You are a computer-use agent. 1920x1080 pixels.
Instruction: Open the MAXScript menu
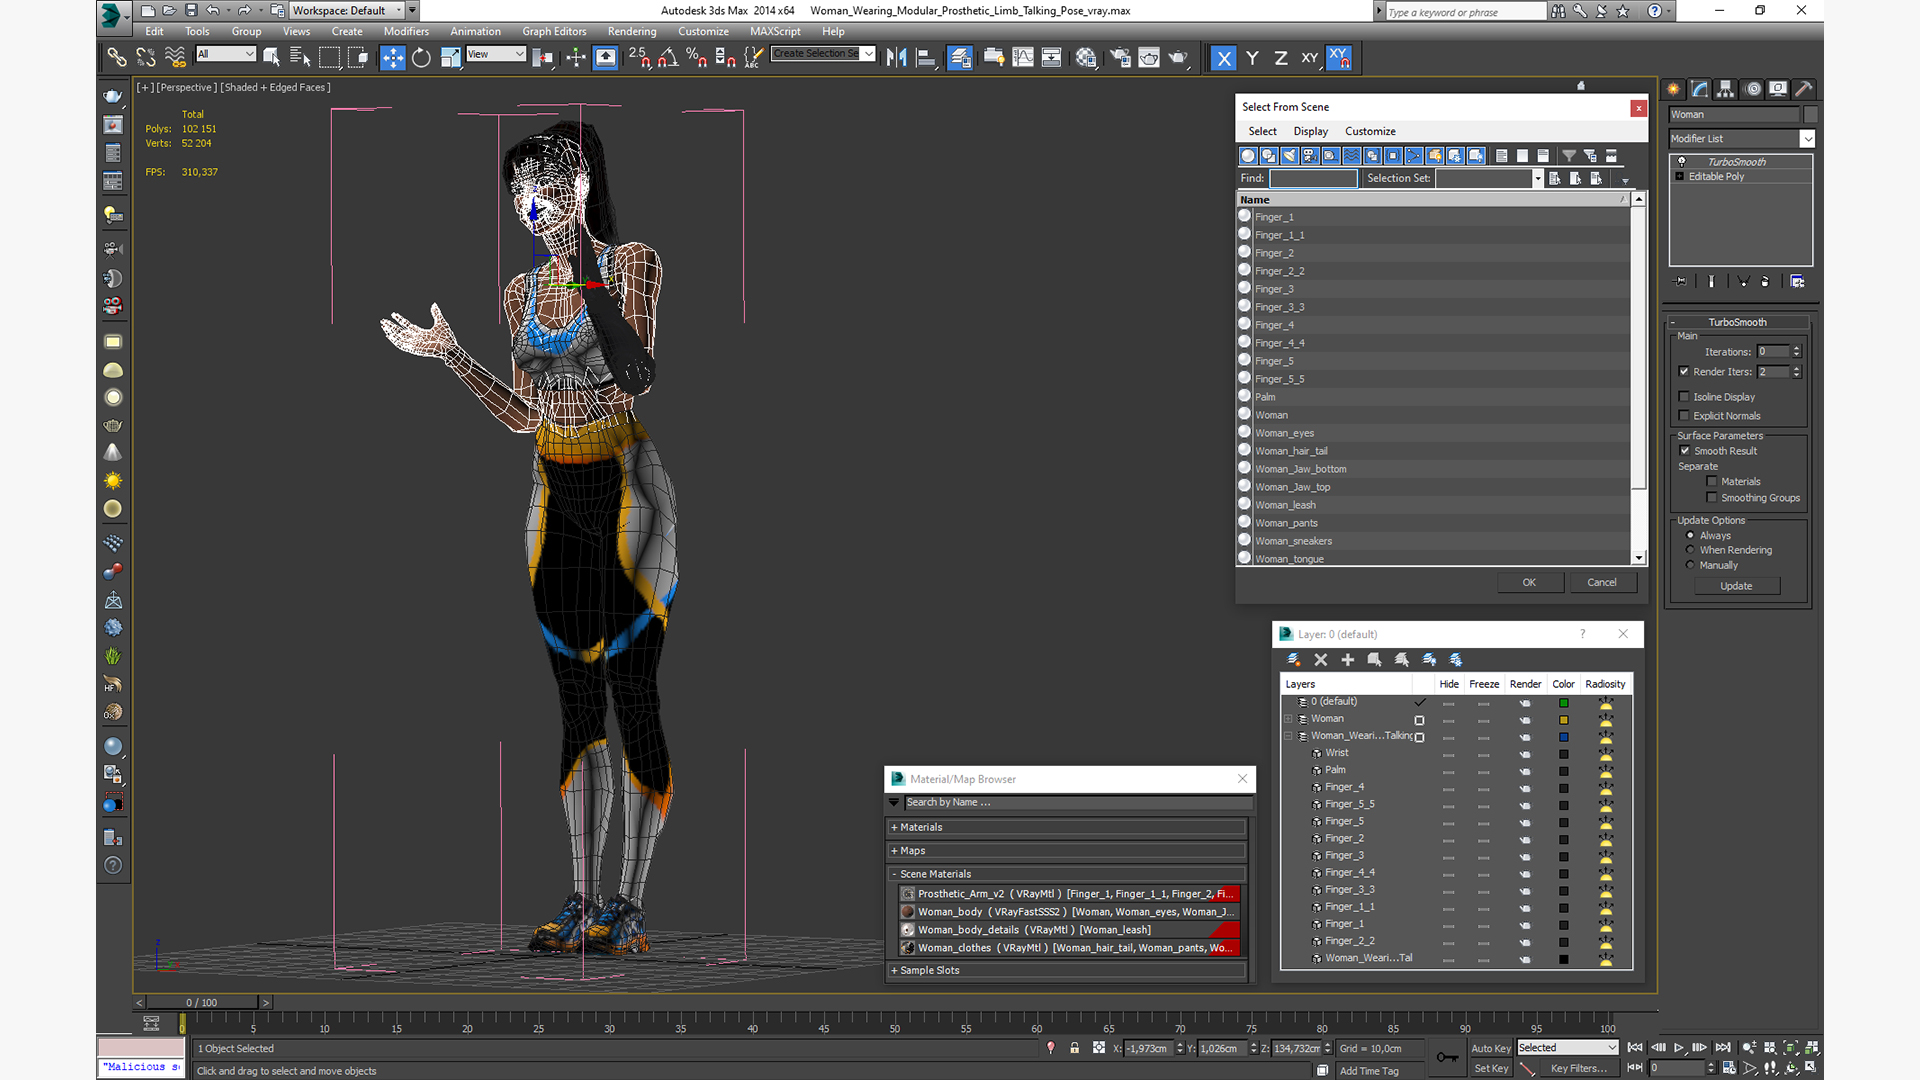(x=775, y=31)
